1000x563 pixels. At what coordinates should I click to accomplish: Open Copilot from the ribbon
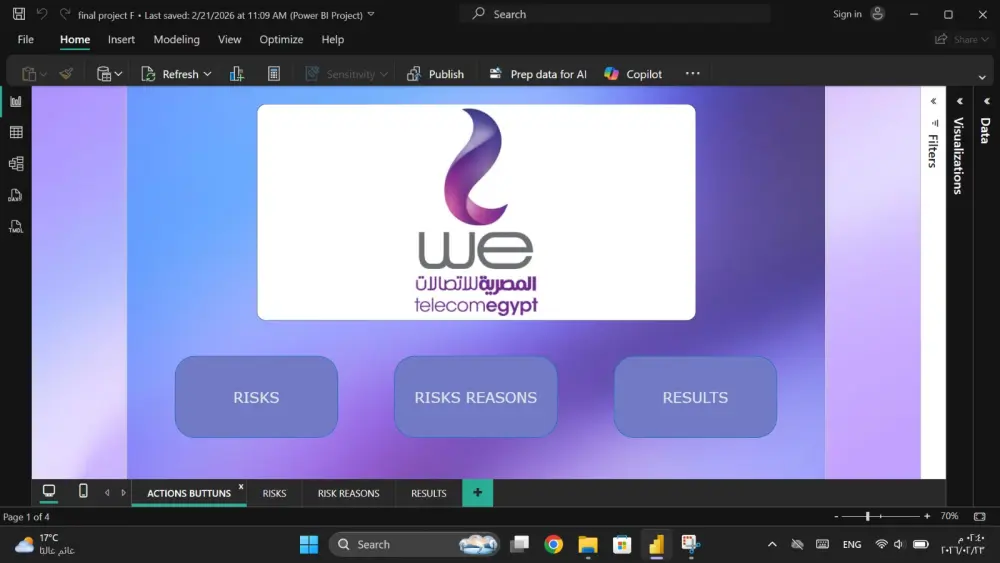pos(633,74)
